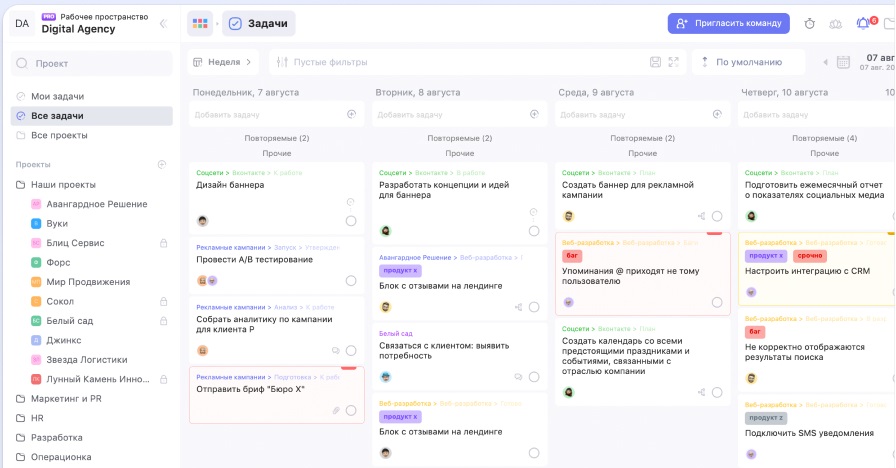Screen dimensions: 896x468
Task: Click the plus icon in Wednesday's add task field
Action: (717, 114)
